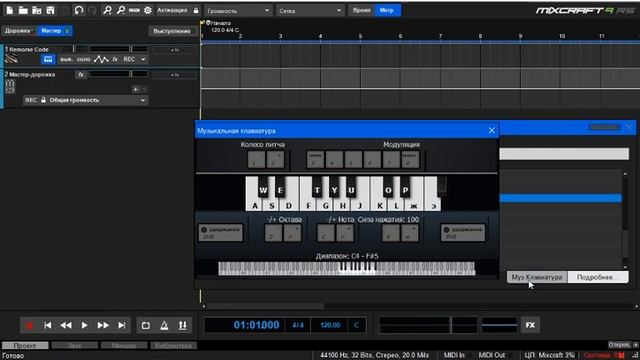This screenshot has width=640, height=360.
Task: Click the full-range mini piano strip
Action: click(x=347, y=269)
